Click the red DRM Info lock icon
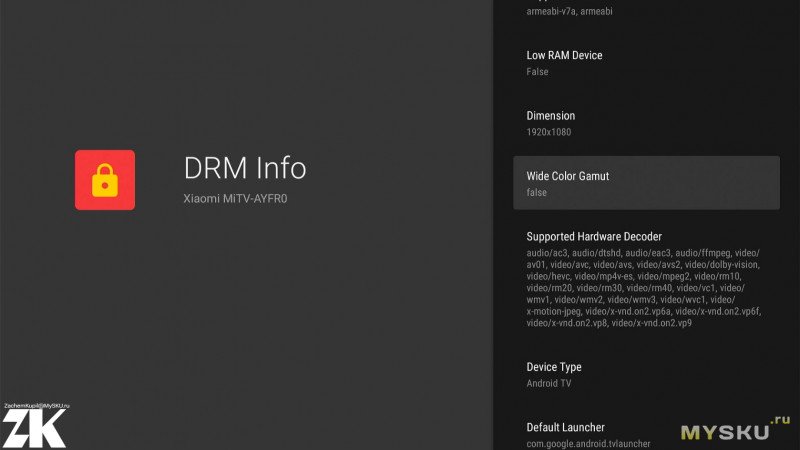 coord(105,180)
